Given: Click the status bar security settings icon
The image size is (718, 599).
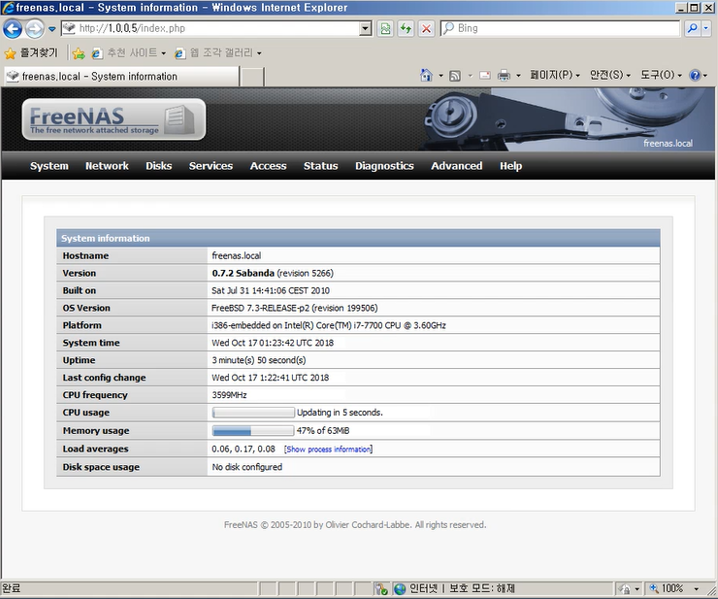Looking at the screenshot, I should pos(625,589).
